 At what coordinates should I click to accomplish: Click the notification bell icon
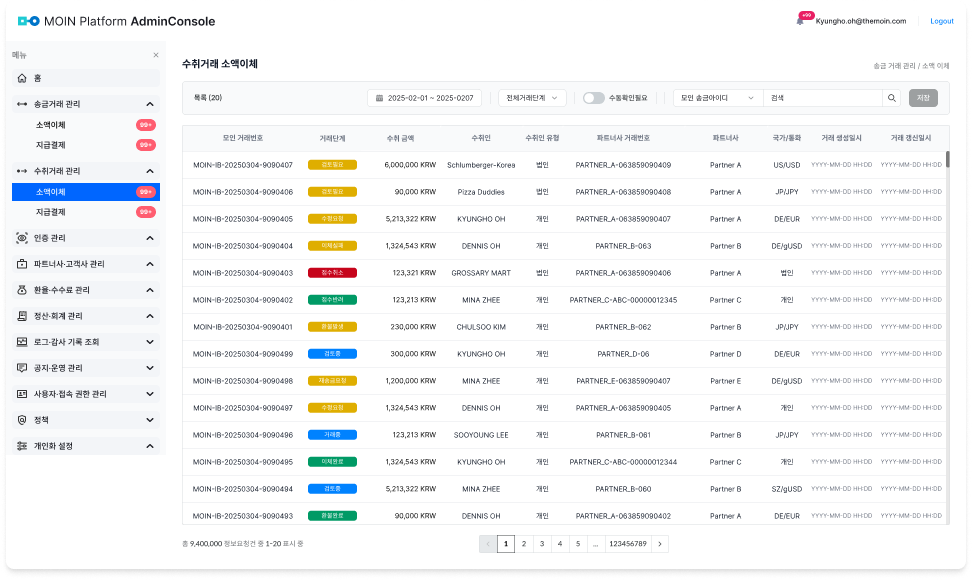801,21
